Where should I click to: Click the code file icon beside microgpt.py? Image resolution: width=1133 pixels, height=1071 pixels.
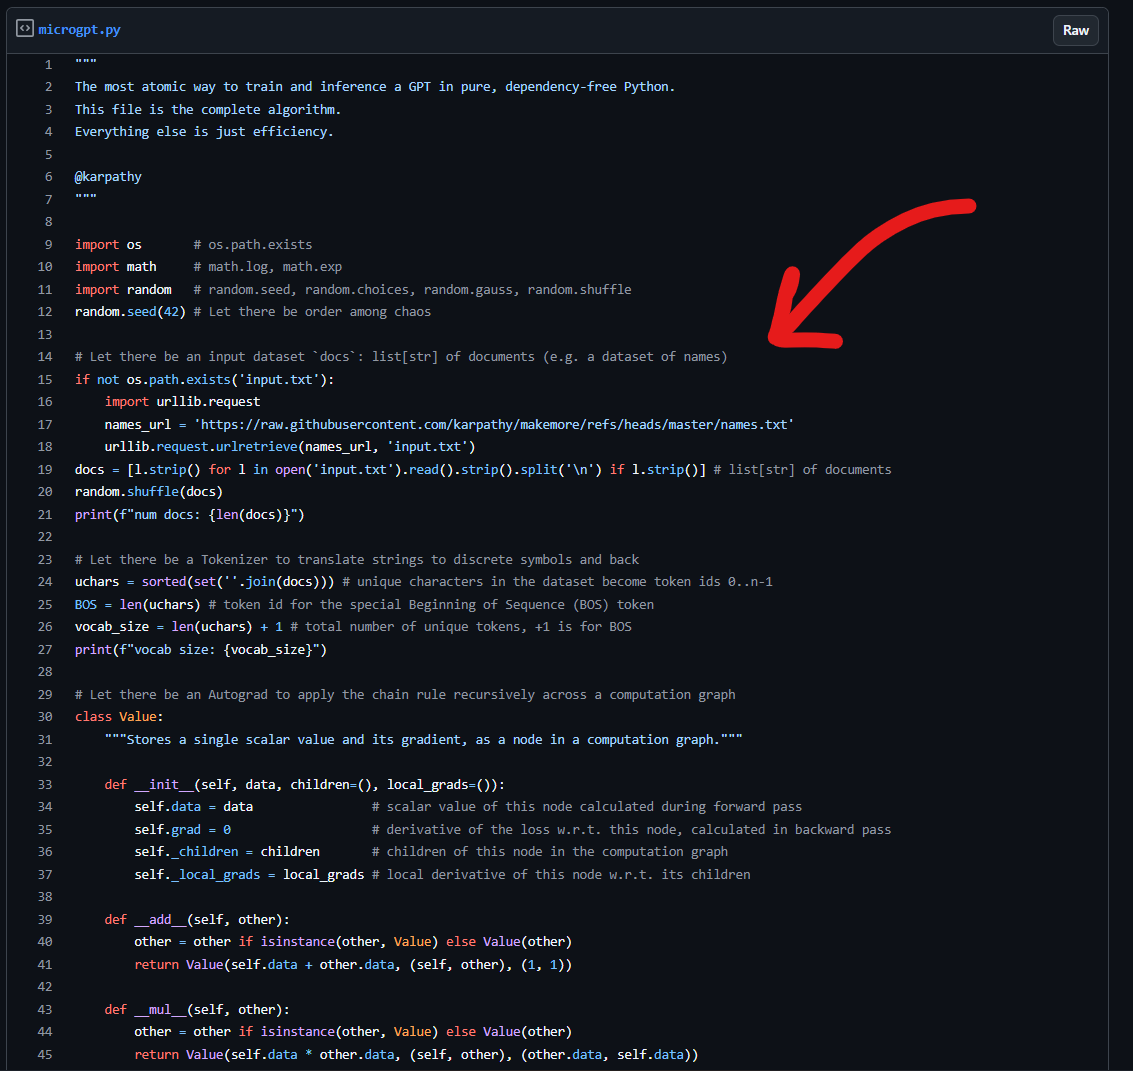pos(25,29)
